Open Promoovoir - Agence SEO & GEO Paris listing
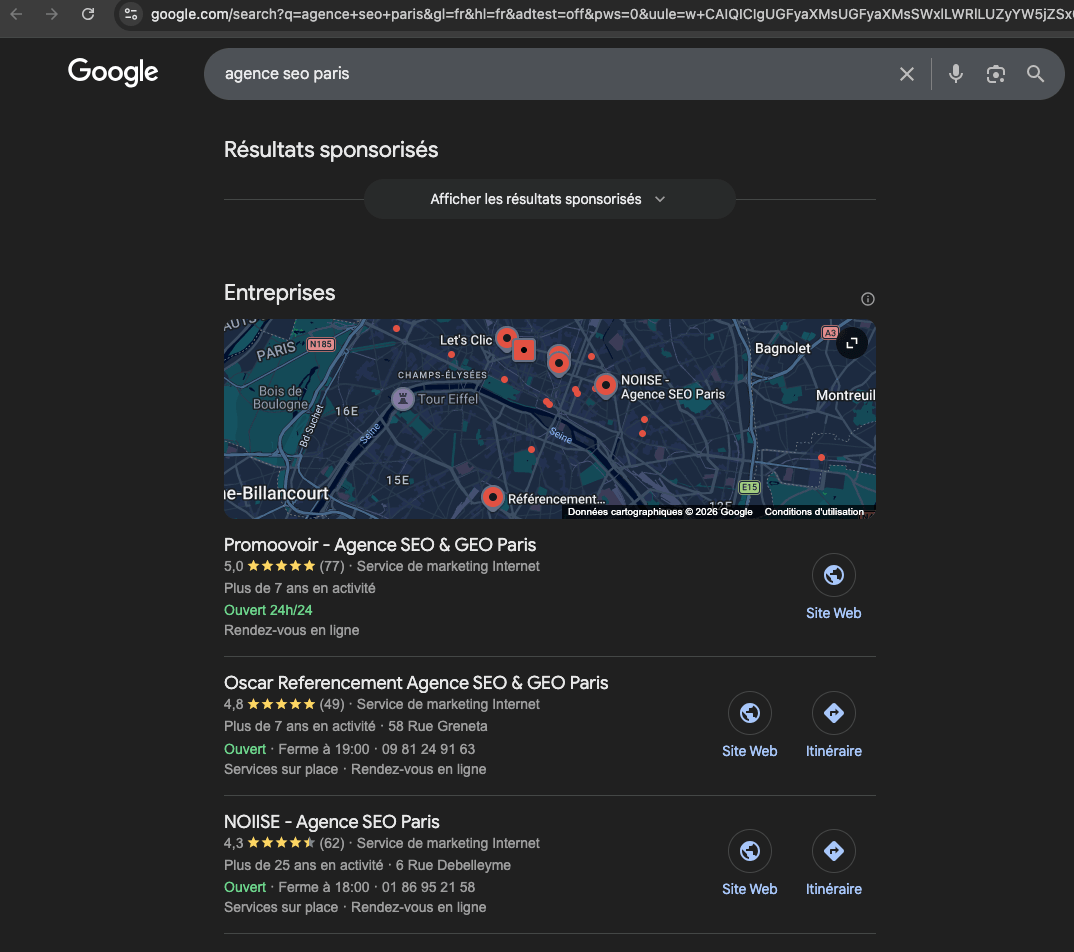This screenshot has width=1074, height=952. (380, 545)
